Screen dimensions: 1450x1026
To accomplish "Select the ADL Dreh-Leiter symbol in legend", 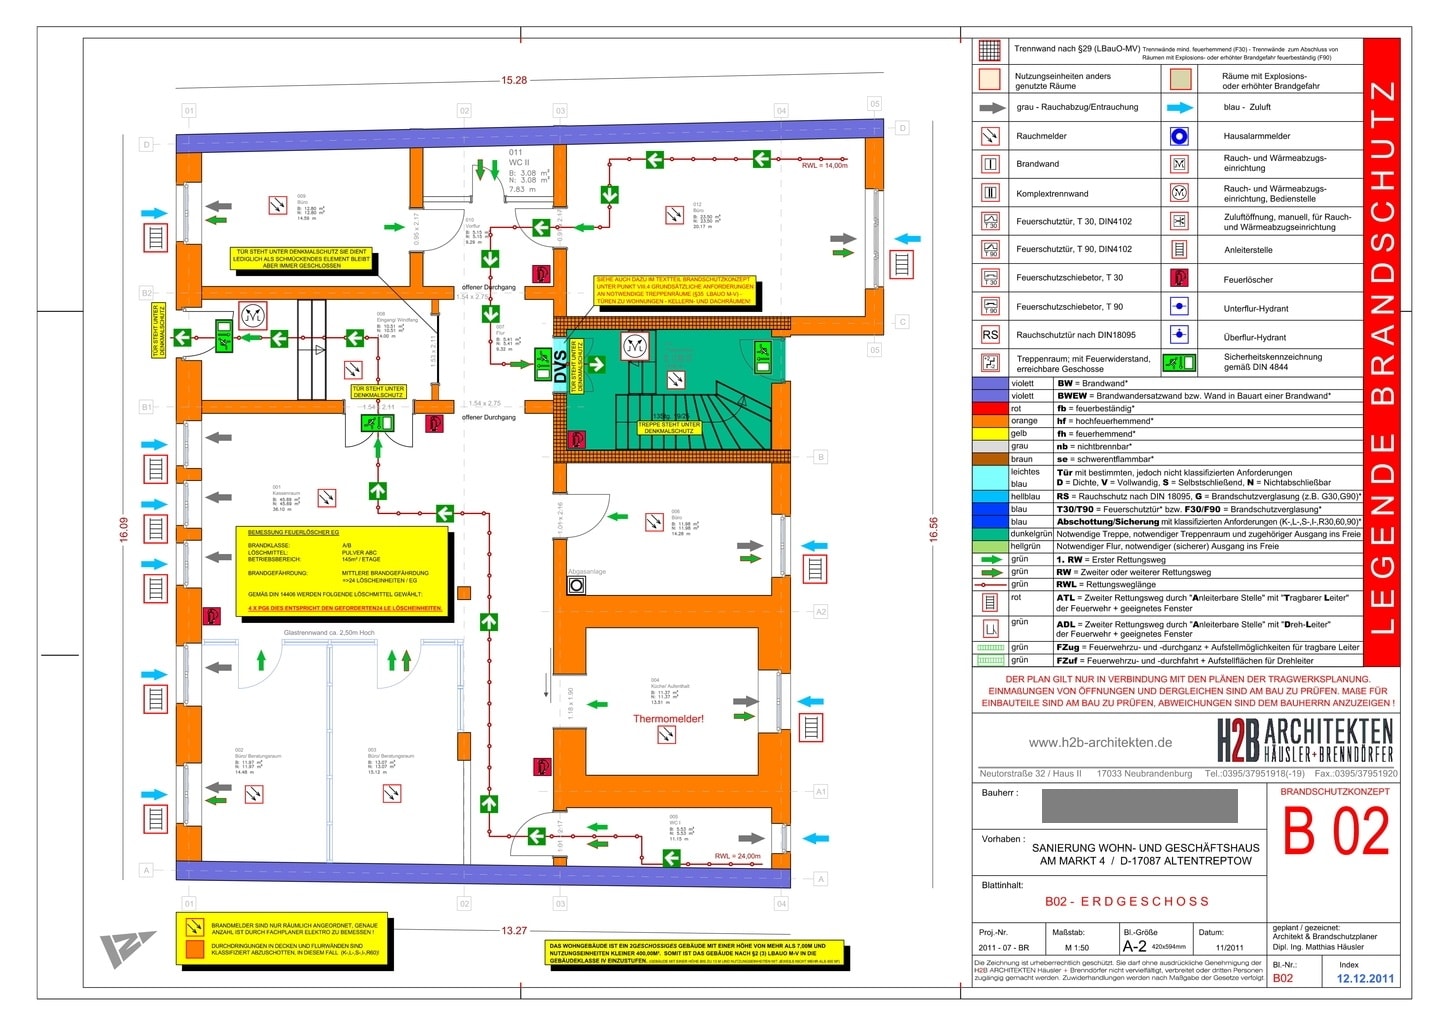I will click(x=990, y=629).
